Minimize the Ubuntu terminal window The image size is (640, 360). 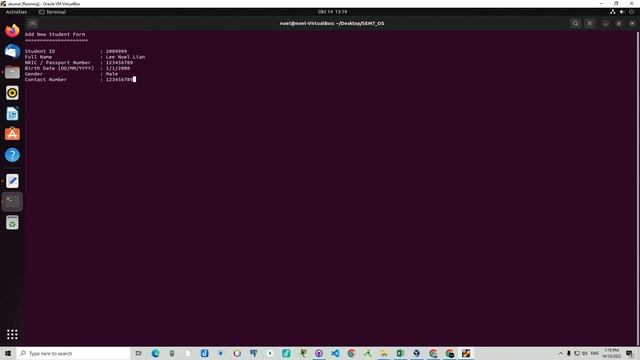tap(605, 23)
